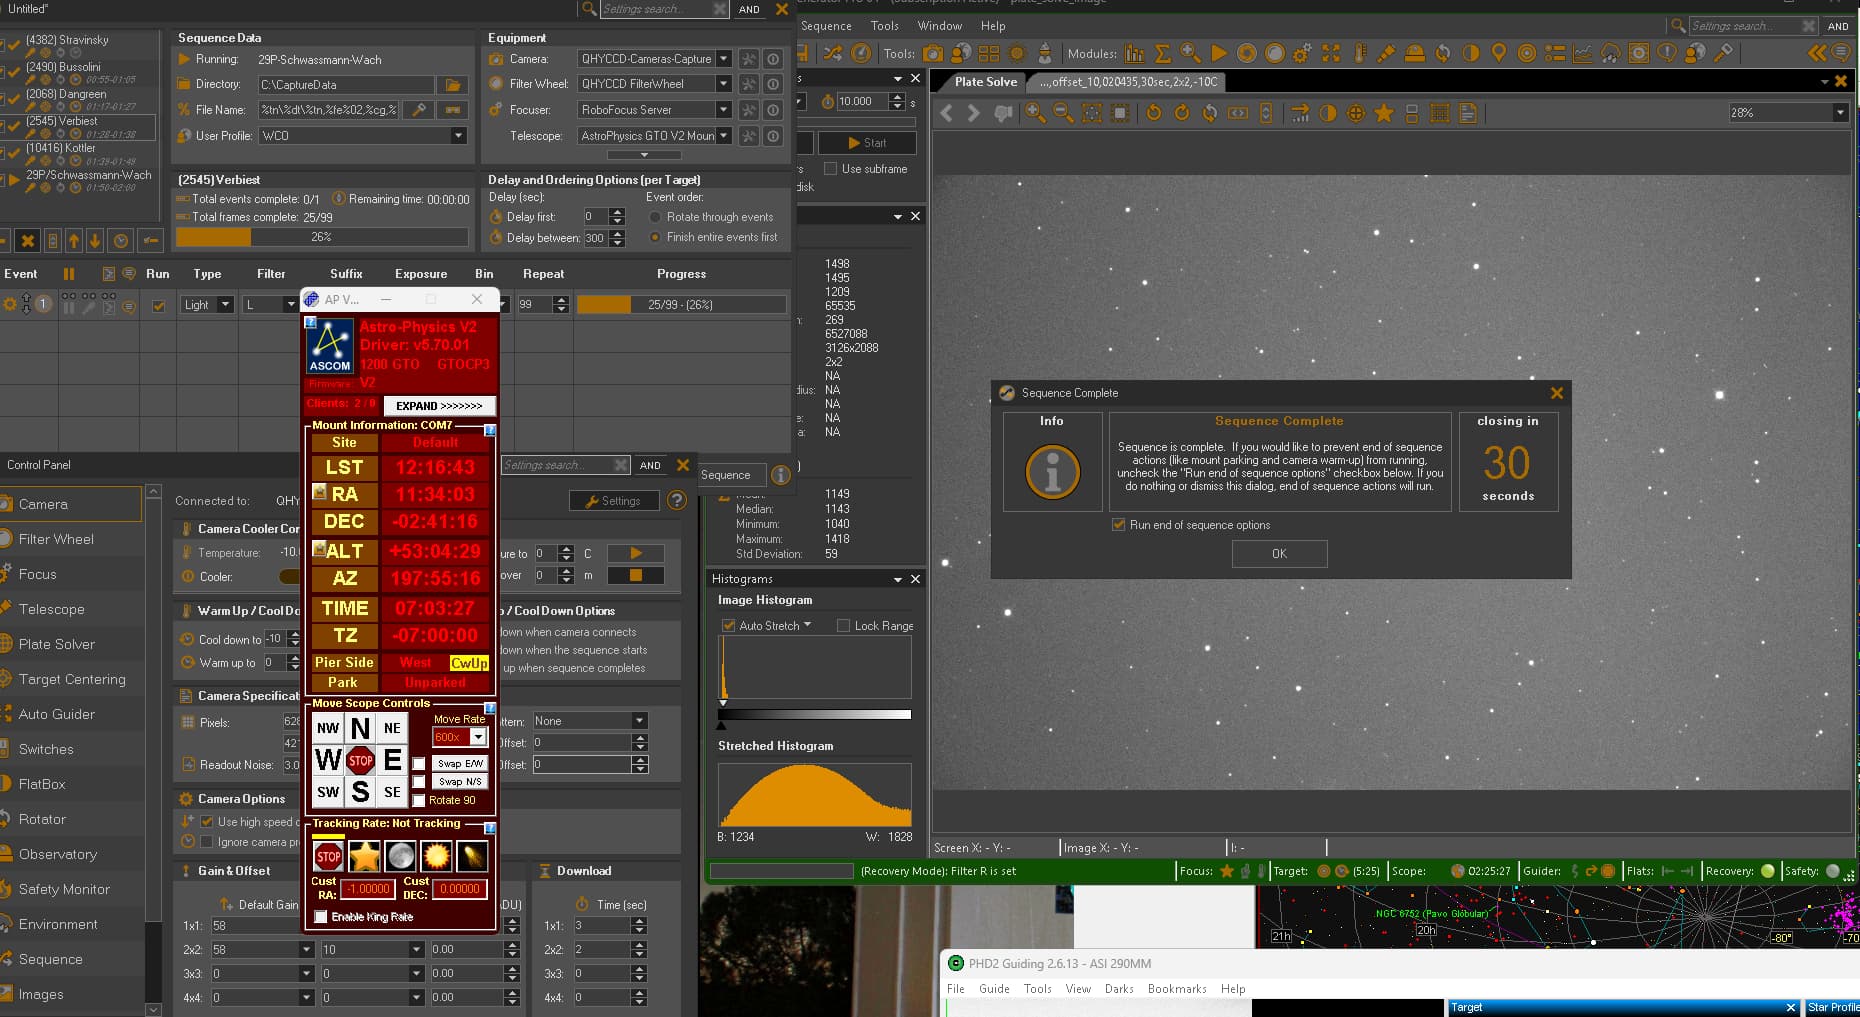Screen dimensions: 1860x1017
Task: Select Rotate through events radio option
Action: tap(655, 217)
